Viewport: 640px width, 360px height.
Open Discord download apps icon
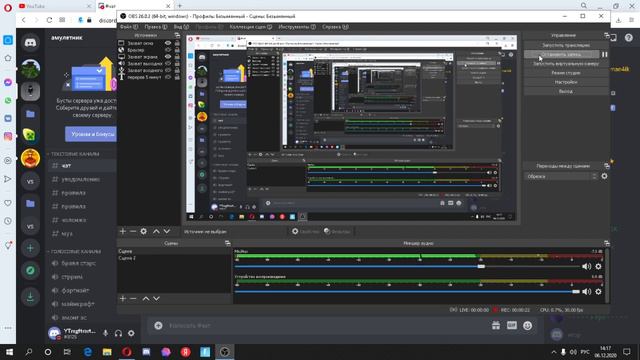(x=30, y=297)
